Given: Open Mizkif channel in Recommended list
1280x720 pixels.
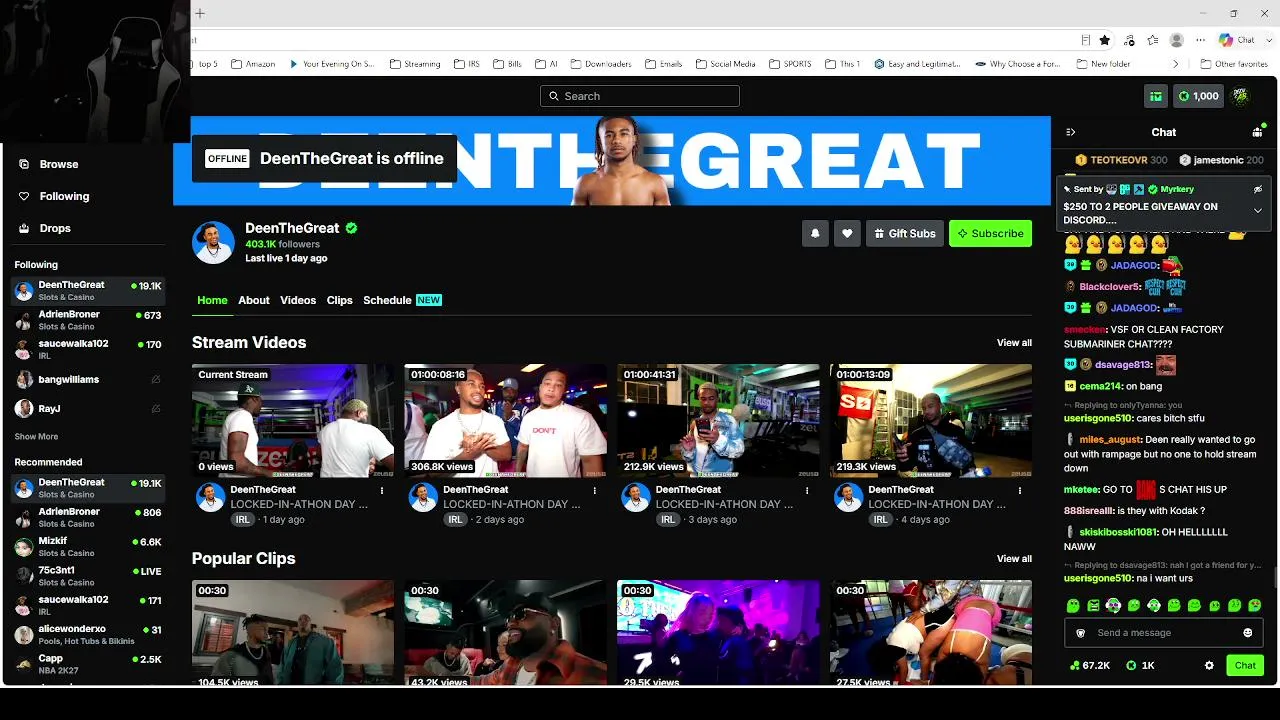Looking at the screenshot, I should [x=88, y=547].
